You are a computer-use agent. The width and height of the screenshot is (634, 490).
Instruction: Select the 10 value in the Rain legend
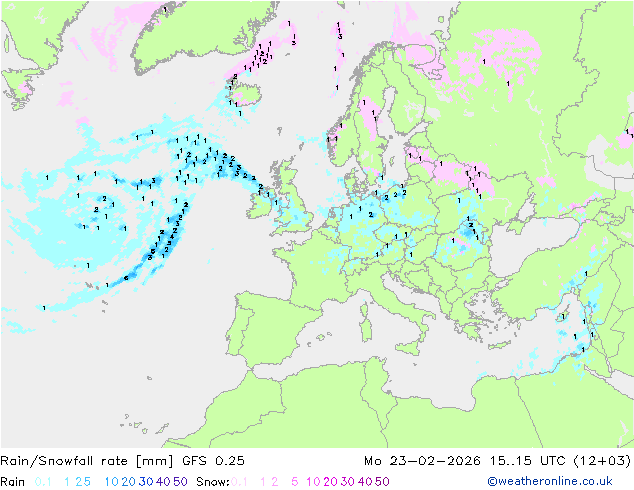[112, 482]
